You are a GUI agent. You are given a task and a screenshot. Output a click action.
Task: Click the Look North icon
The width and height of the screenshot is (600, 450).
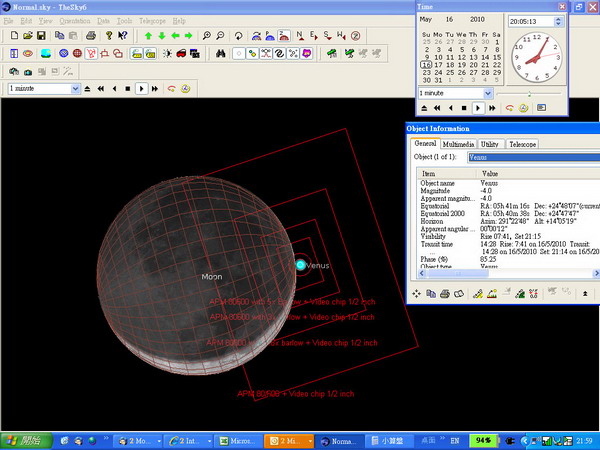pyautogui.click(x=299, y=36)
